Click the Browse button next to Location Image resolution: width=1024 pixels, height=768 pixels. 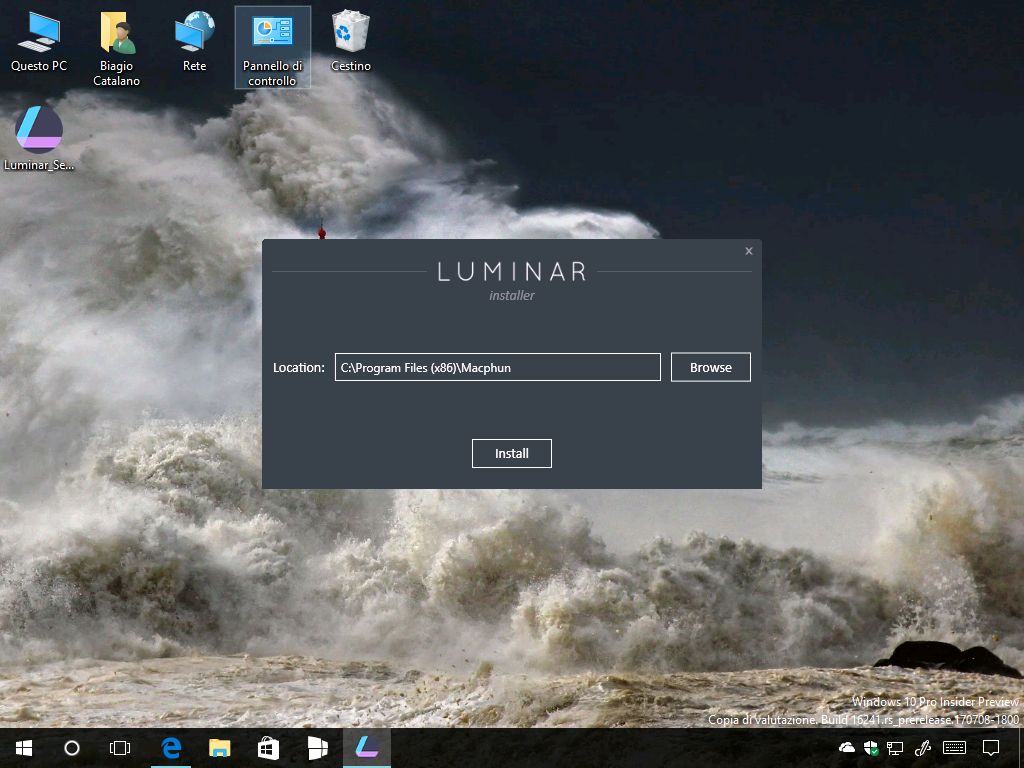711,367
